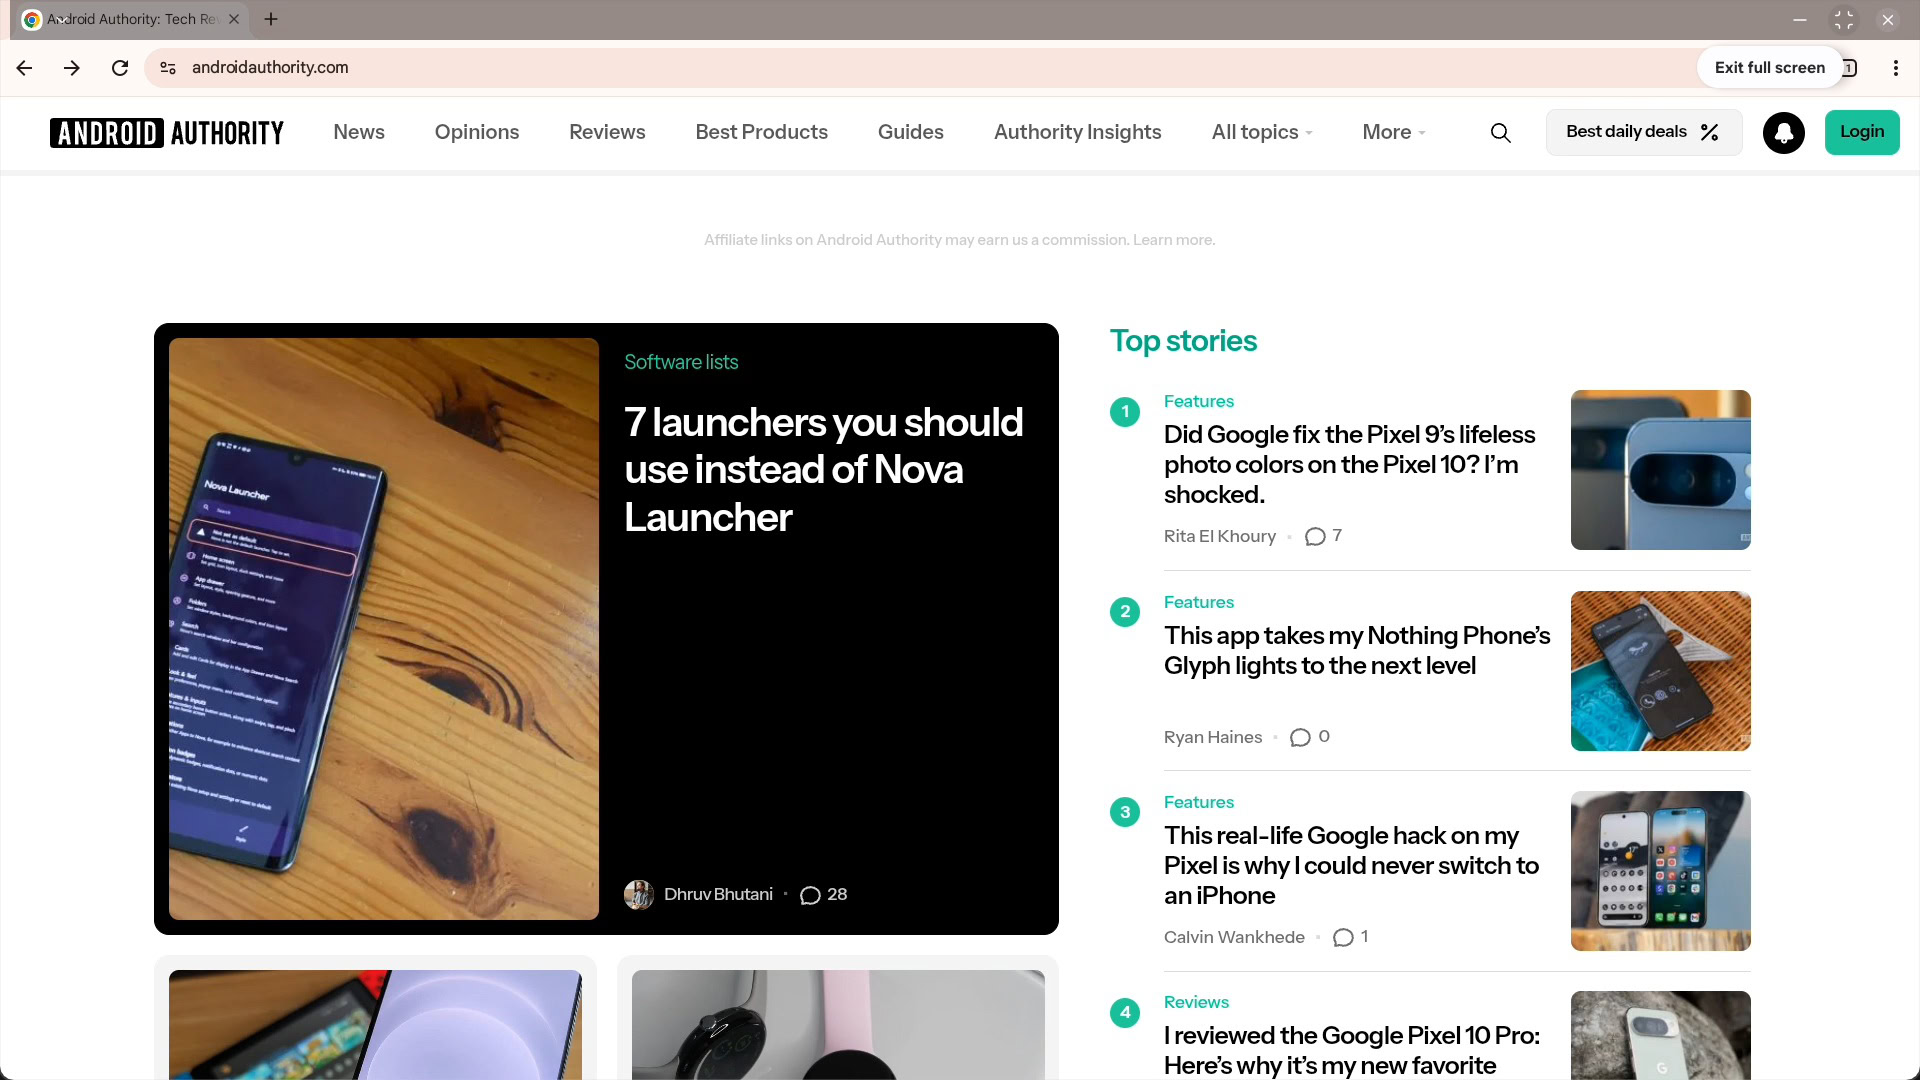This screenshot has width=1920, height=1080.
Task: Click the green Login button
Action: click(x=1861, y=132)
